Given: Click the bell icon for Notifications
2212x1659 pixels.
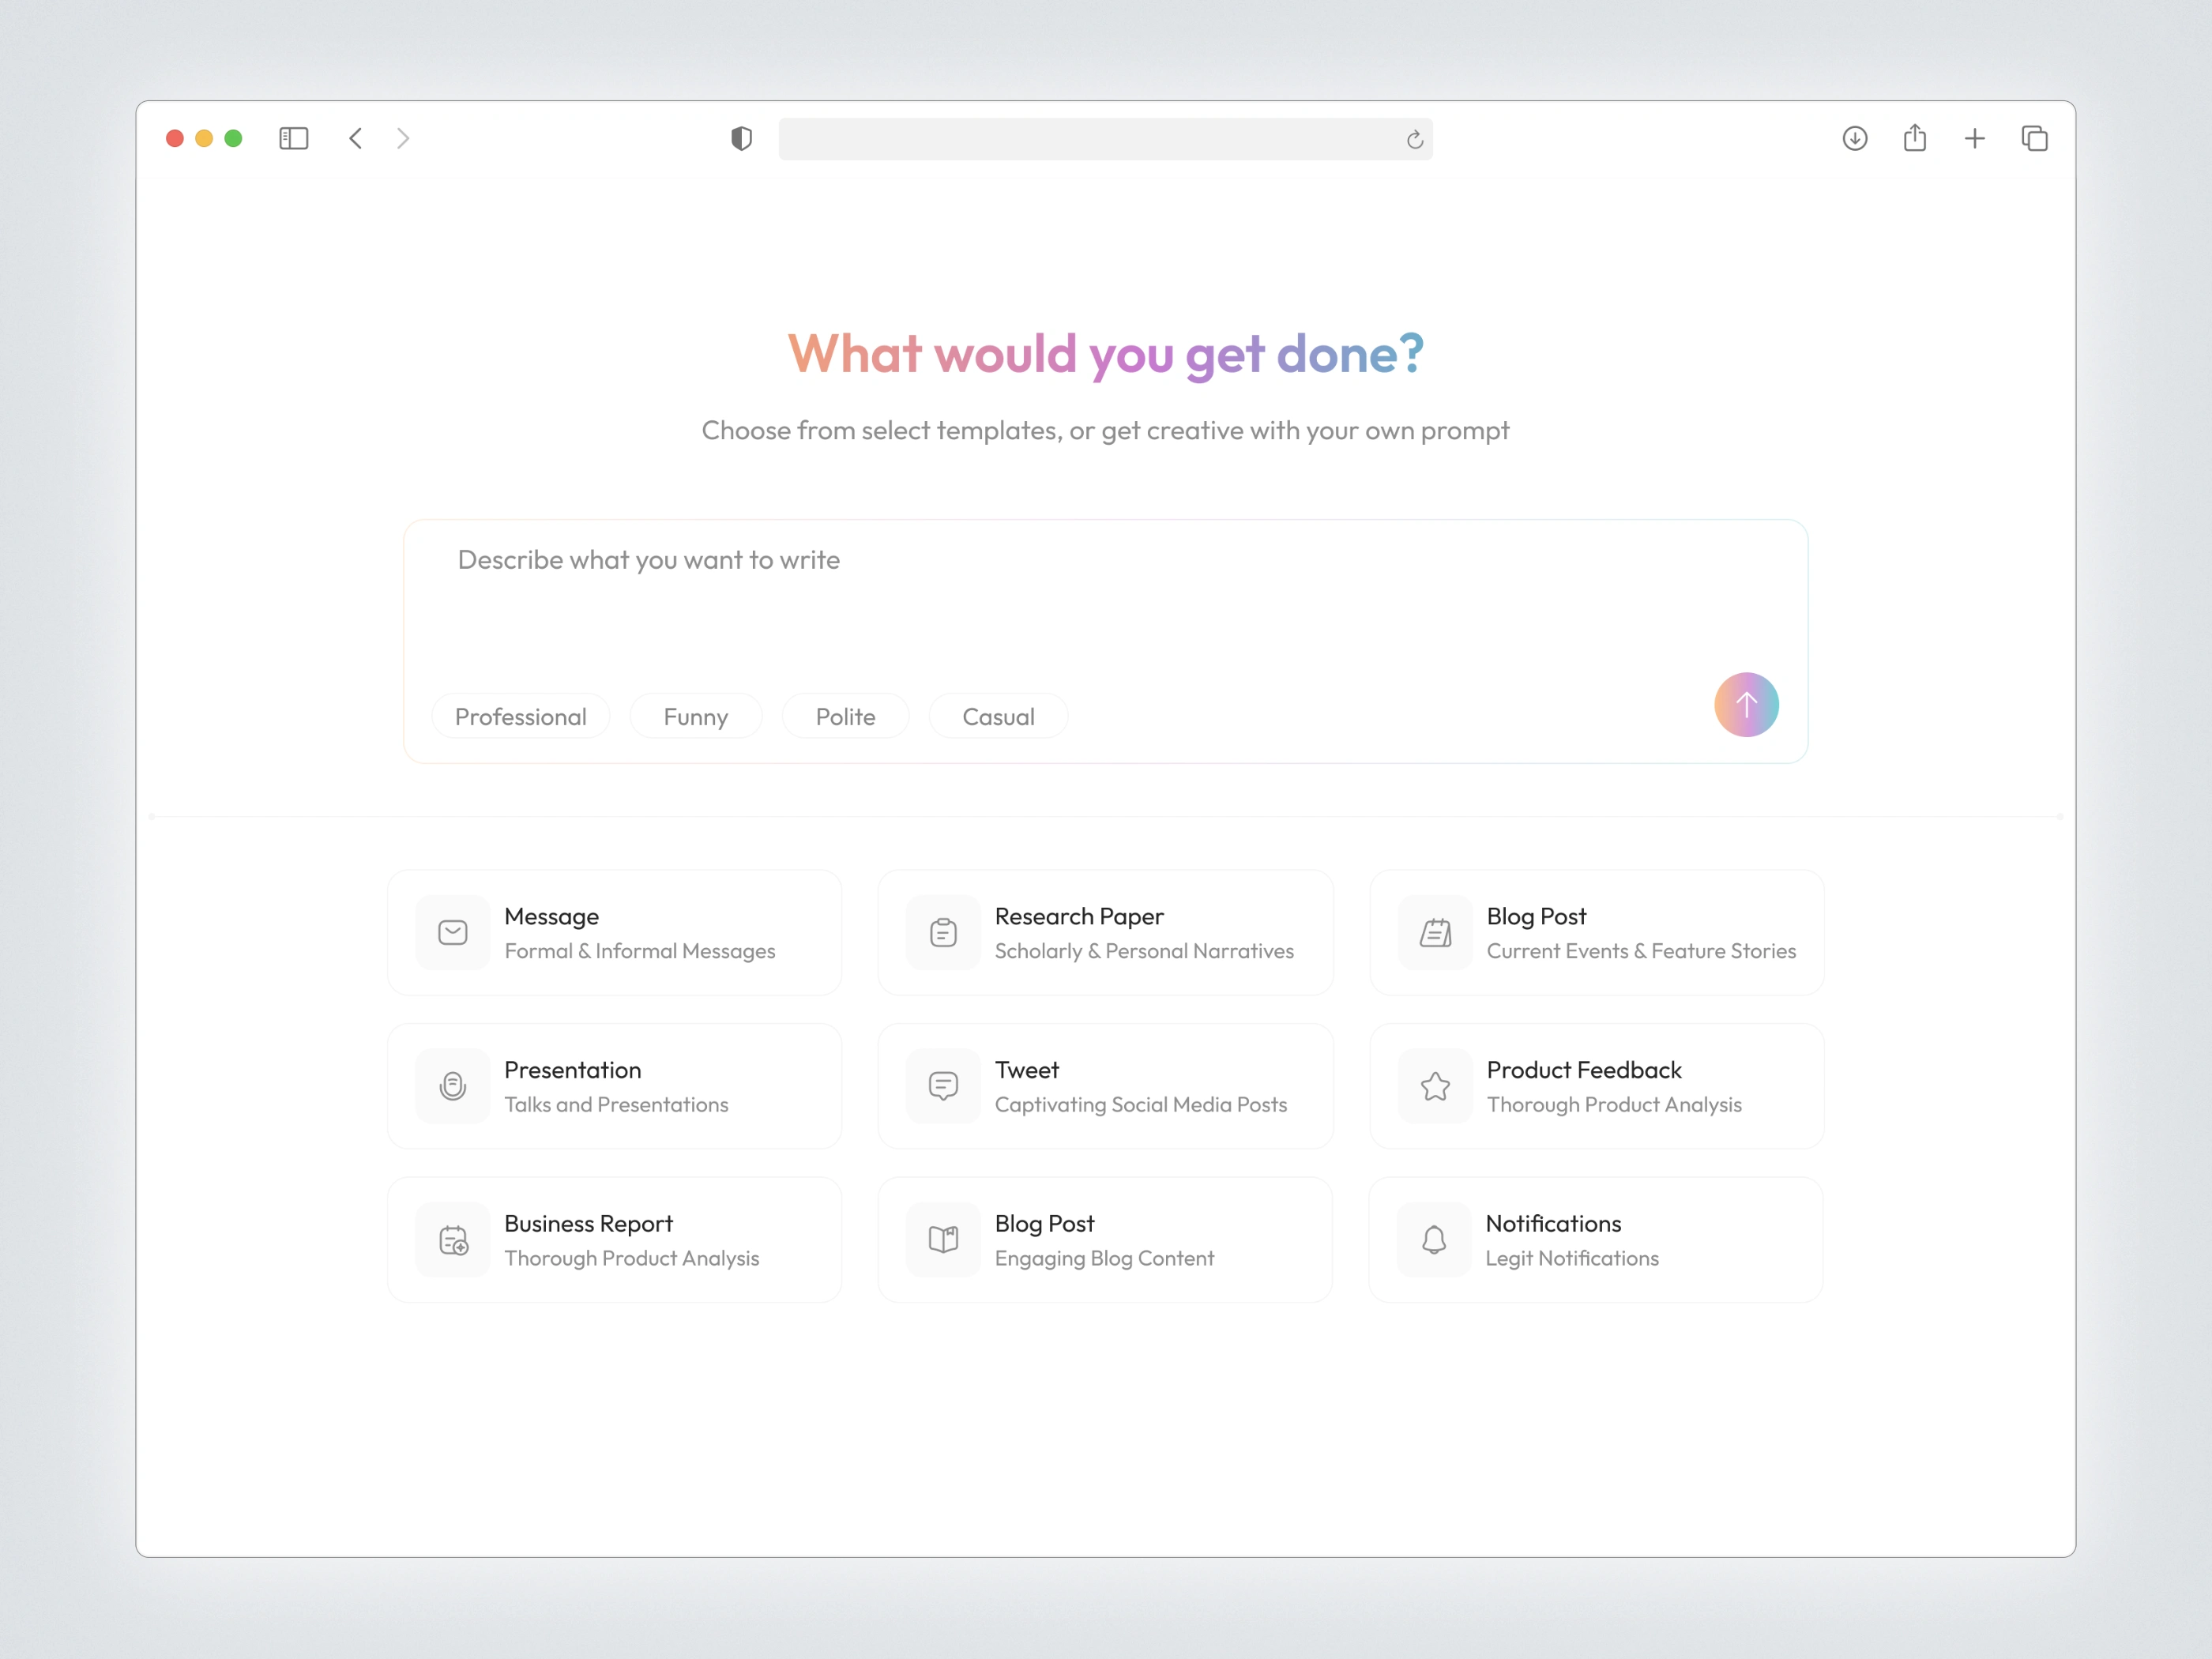Looking at the screenshot, I should pos(1433,1240).
